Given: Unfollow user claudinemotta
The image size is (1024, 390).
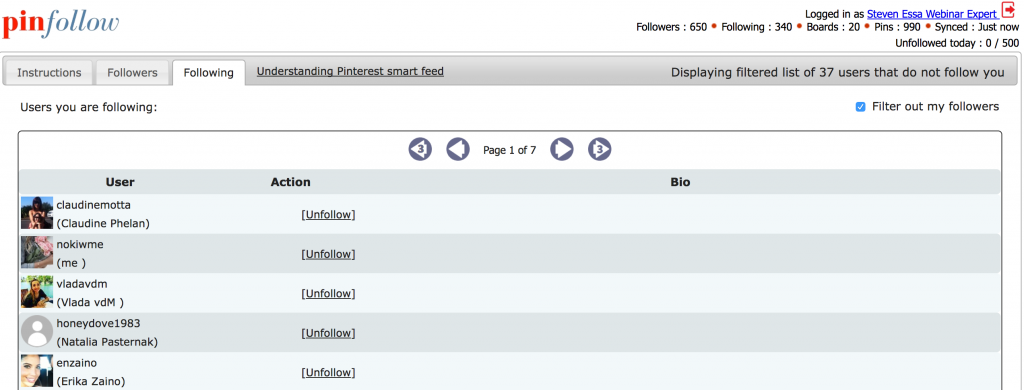Looking at the screenshot, I should (328, 214).
